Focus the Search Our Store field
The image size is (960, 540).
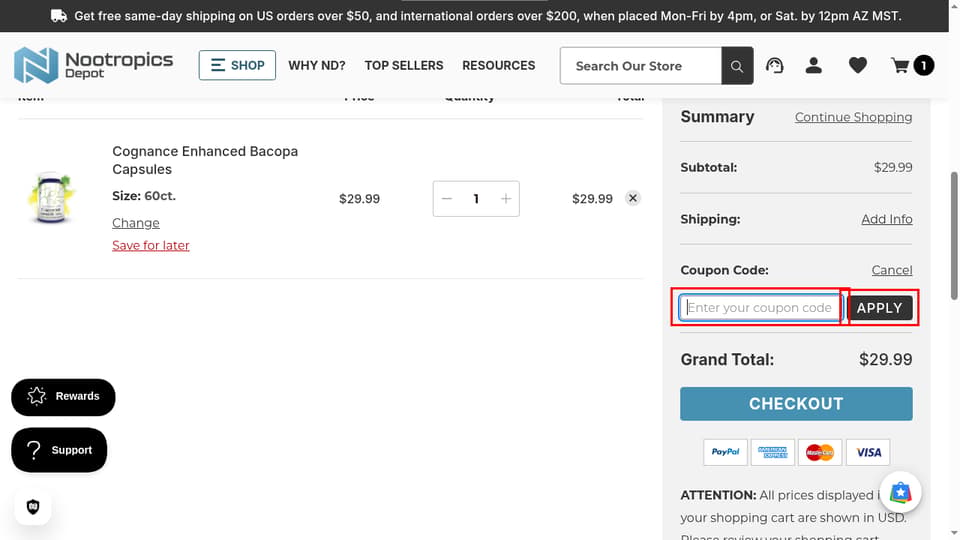640,66
